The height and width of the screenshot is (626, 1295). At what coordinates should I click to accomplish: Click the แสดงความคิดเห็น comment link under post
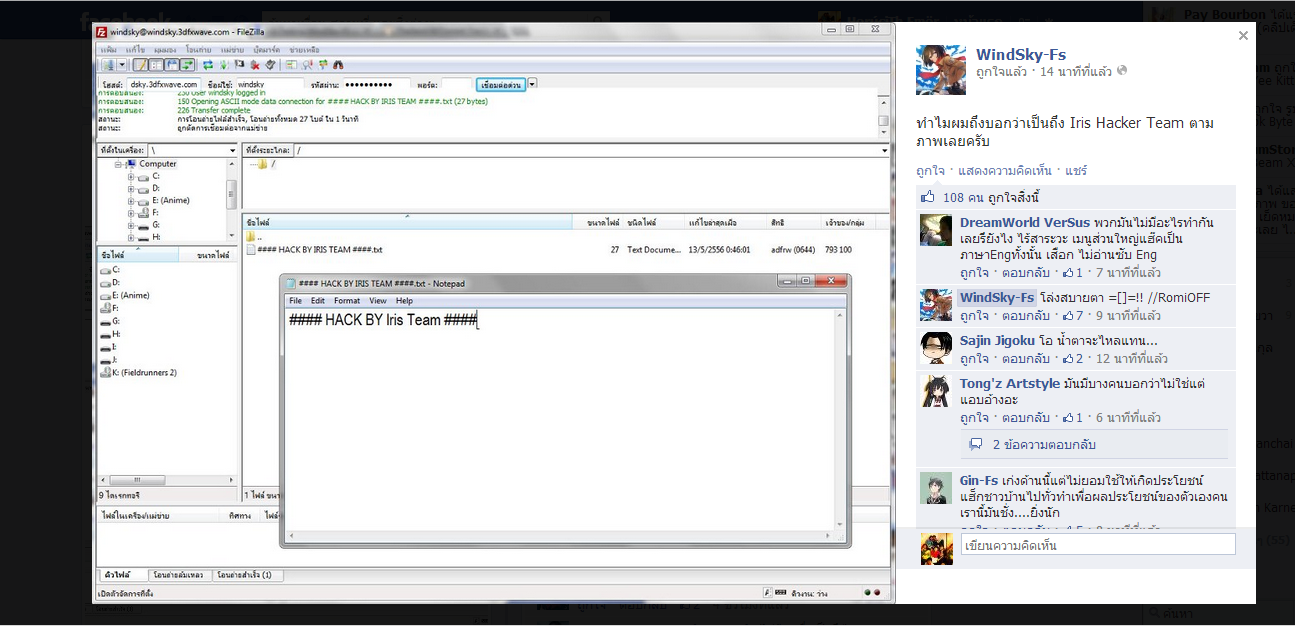pos(1007,171)
